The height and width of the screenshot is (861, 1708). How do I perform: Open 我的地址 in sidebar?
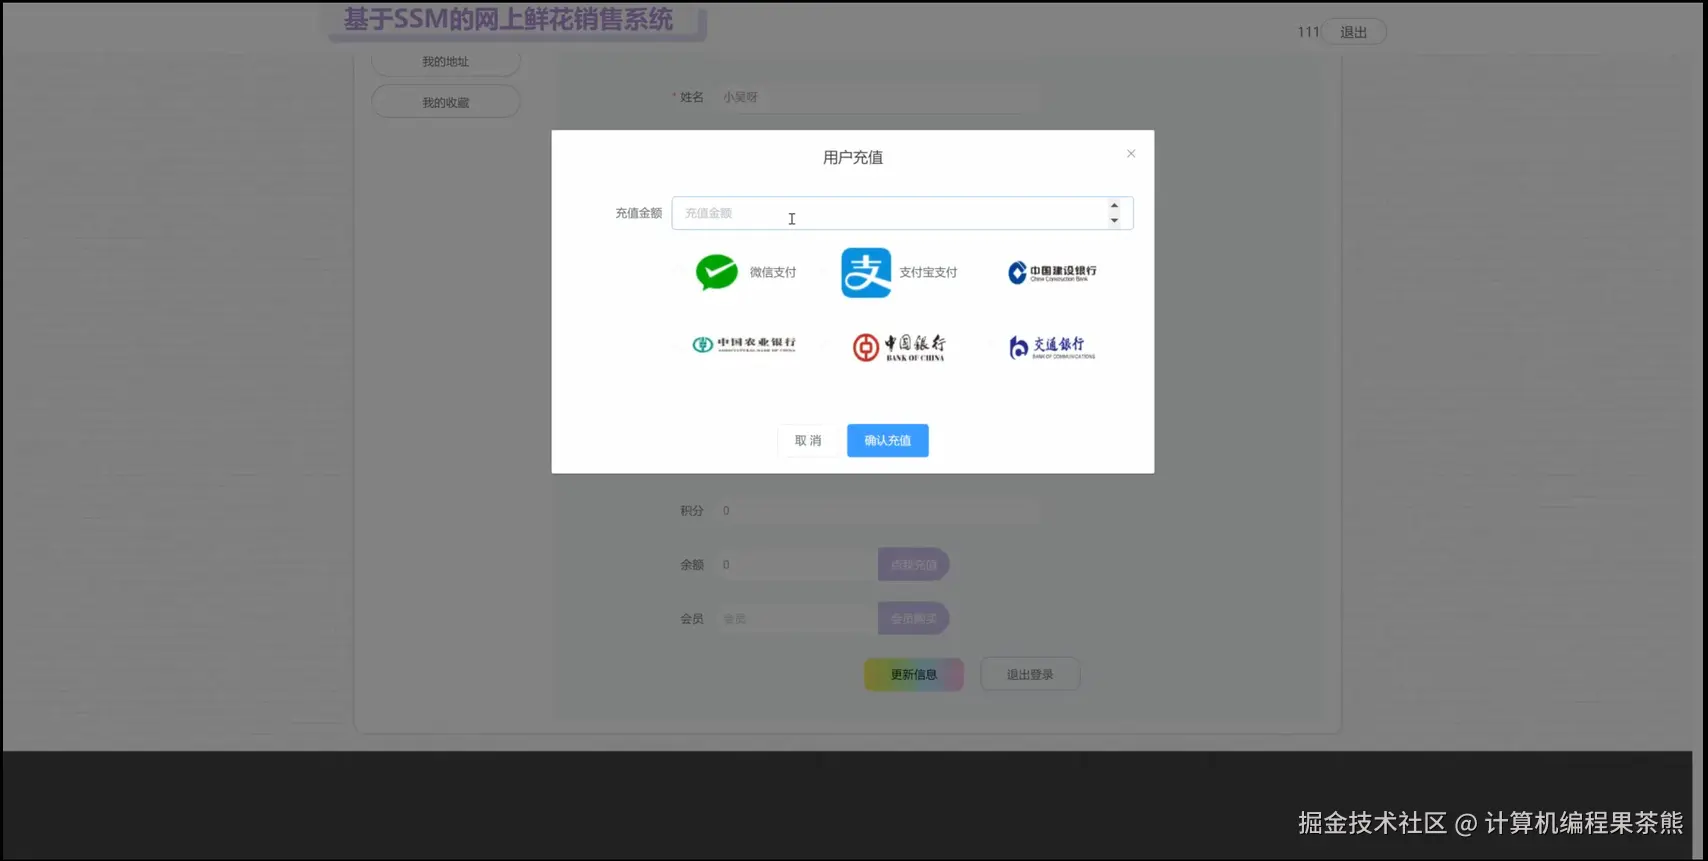[x=445, y=62]
